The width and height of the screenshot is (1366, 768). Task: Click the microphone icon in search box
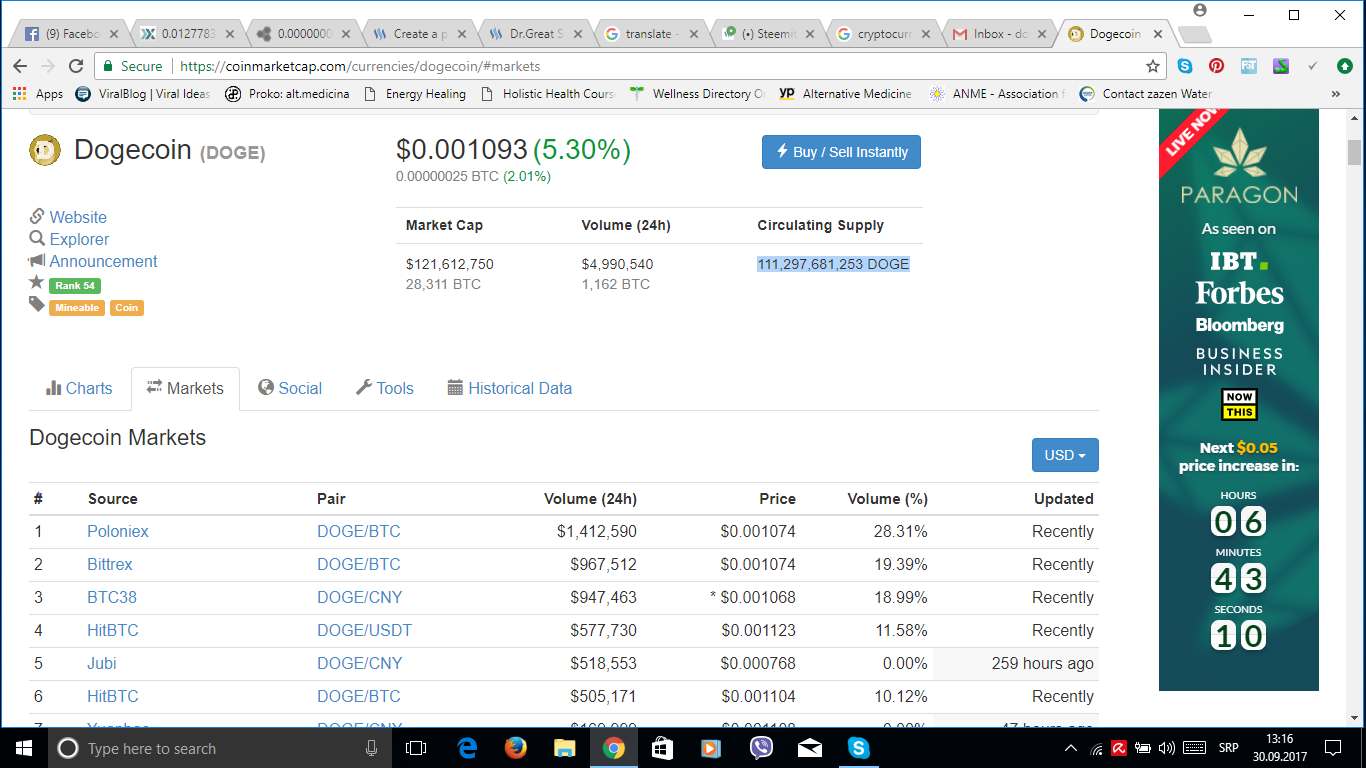click(x=372, y=748)
